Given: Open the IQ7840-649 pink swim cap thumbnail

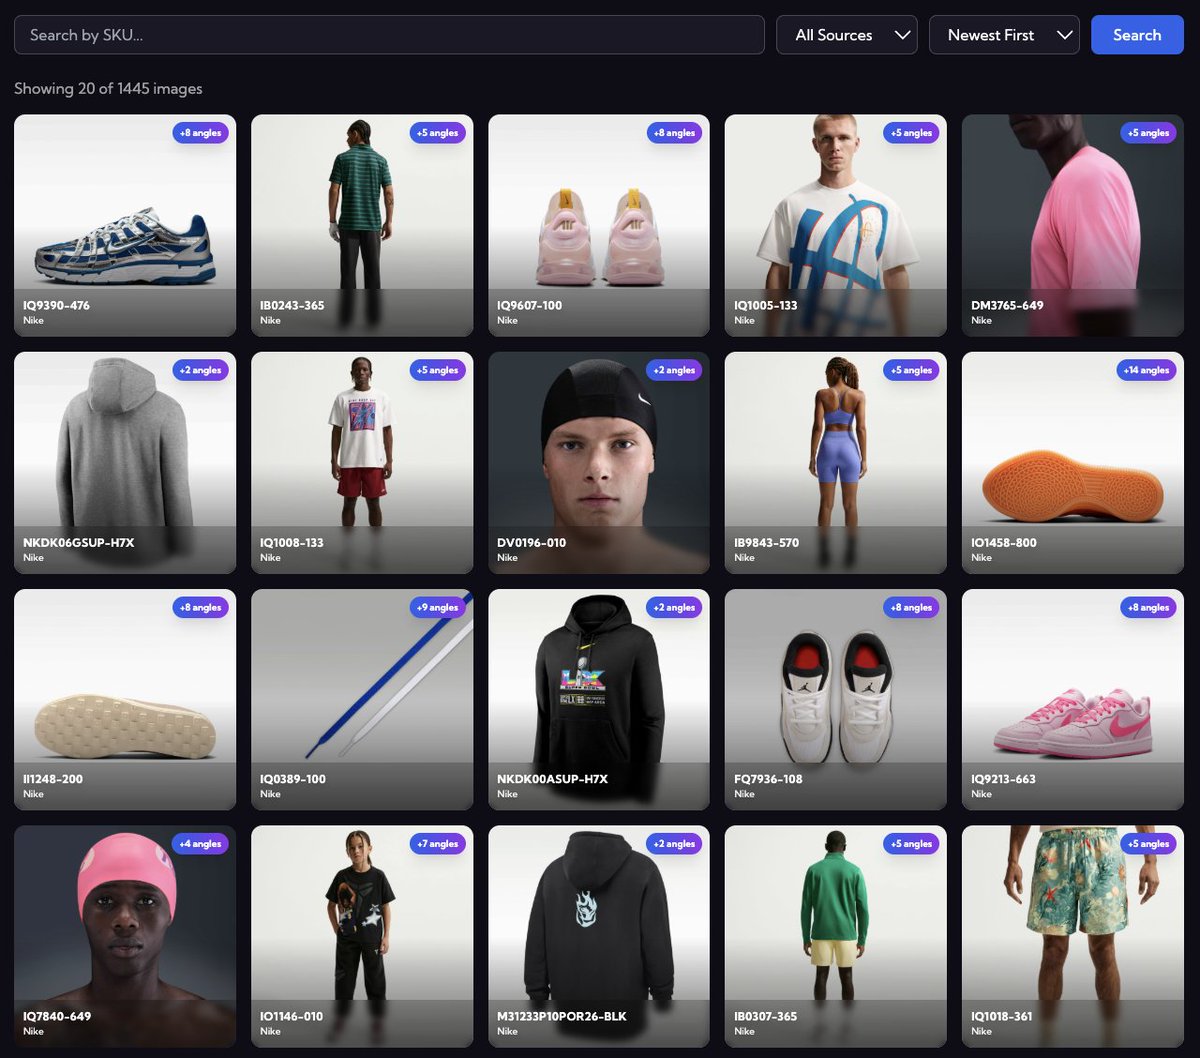Looking at the screenshot, I should pos(125,936).
